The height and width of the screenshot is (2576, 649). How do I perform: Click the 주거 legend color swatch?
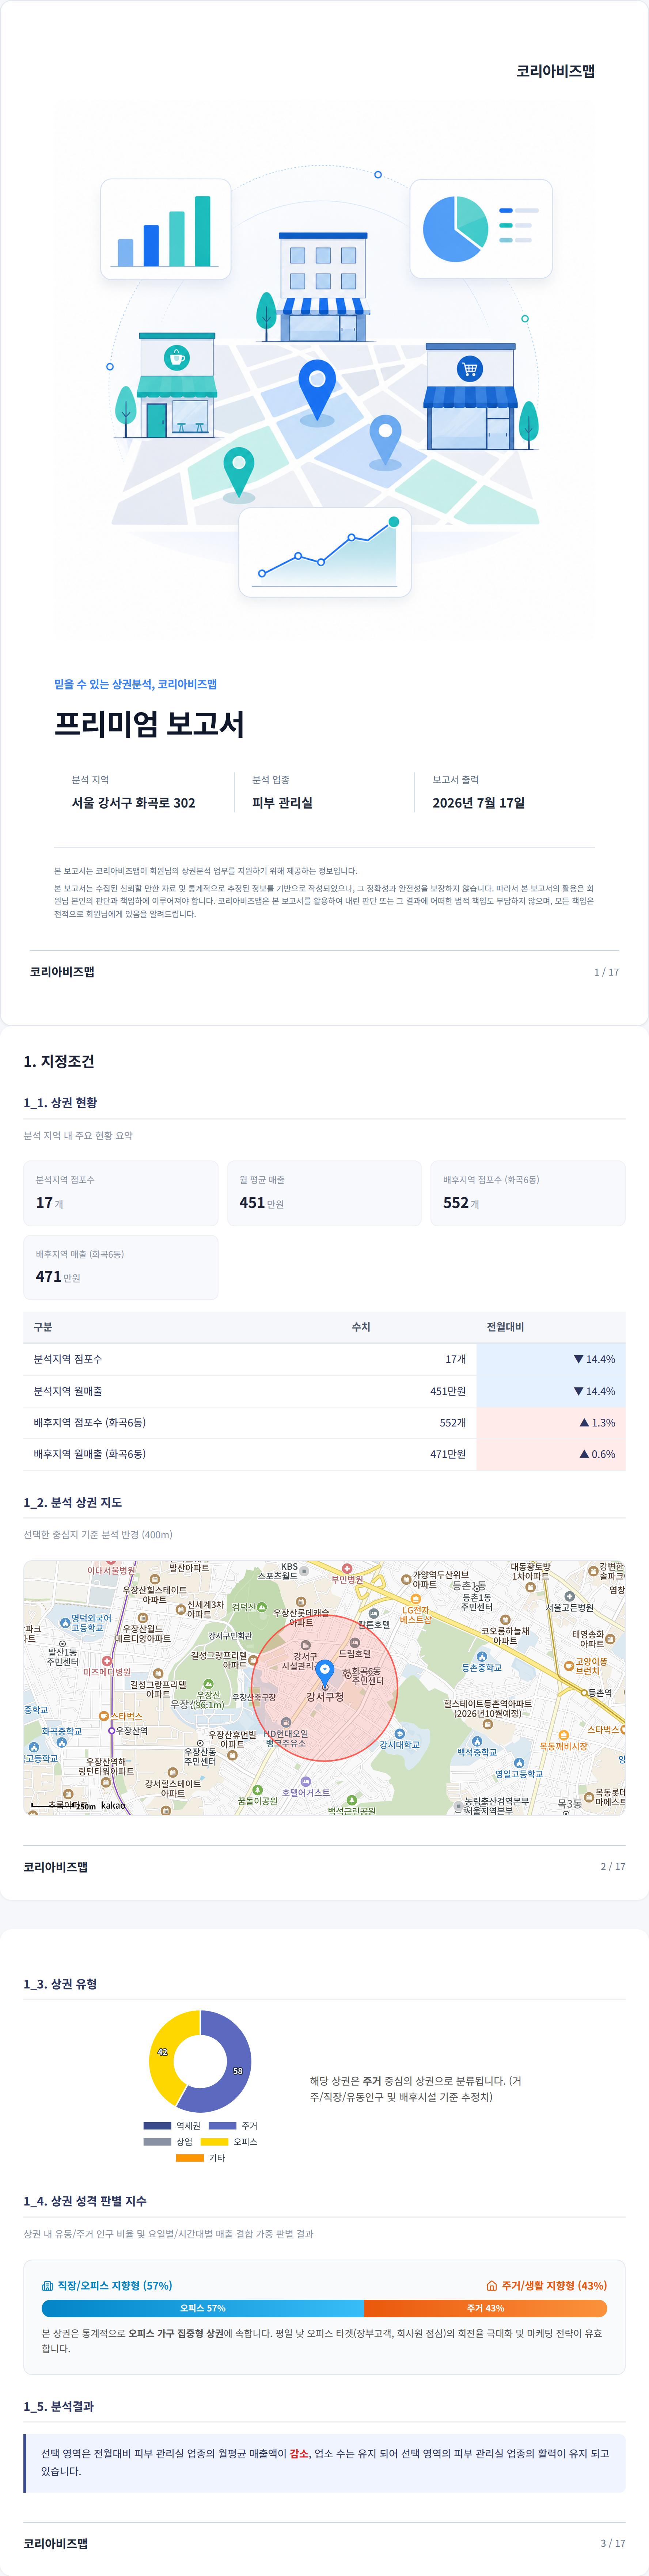pos(222,2126)
